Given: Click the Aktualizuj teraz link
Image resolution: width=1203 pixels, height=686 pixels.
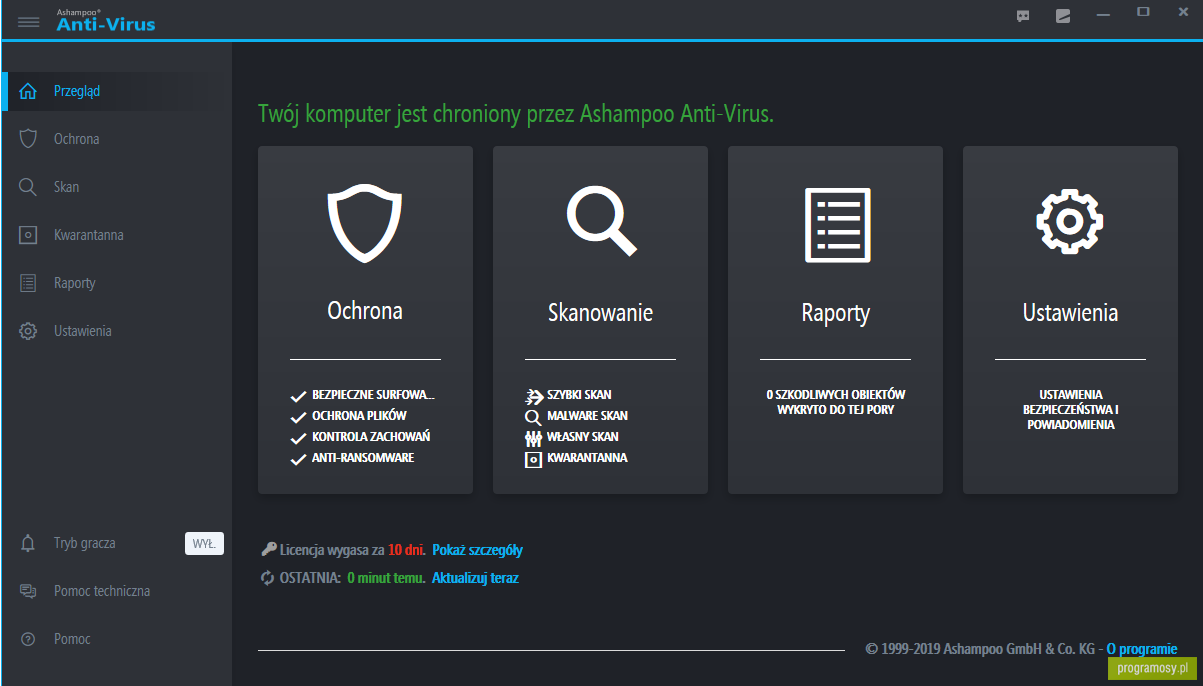Looking at the screenshot, I should pyautogui.click(x=475, y=578).
